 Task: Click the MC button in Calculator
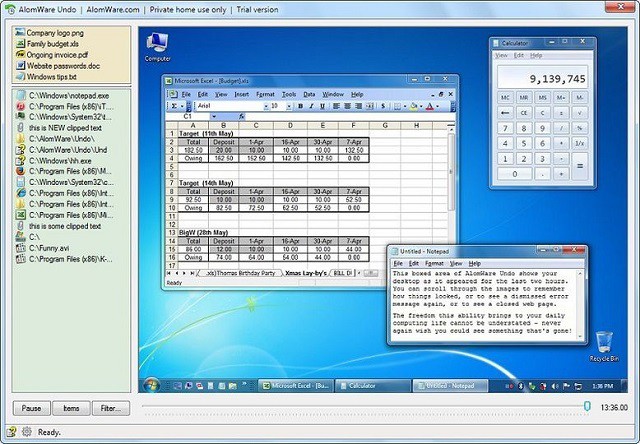pyautogui.click(x=505, y=98)
